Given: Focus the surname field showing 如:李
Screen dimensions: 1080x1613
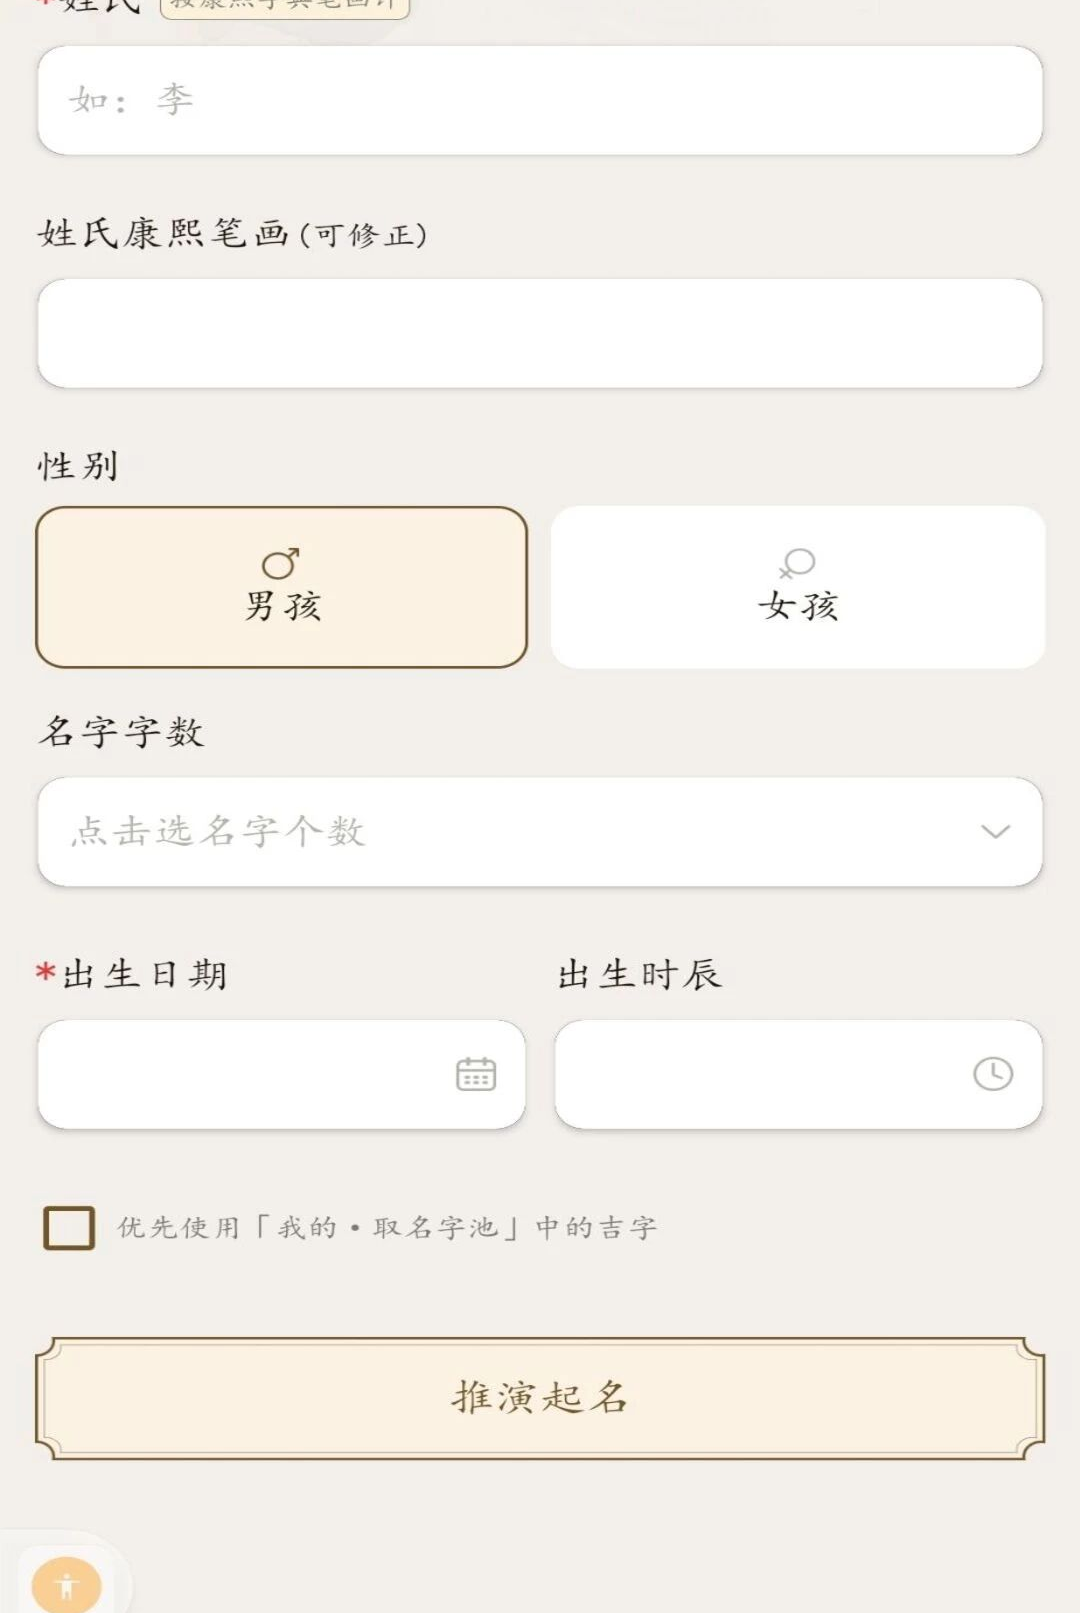Looking at the screenshot, I should point(540,100).
